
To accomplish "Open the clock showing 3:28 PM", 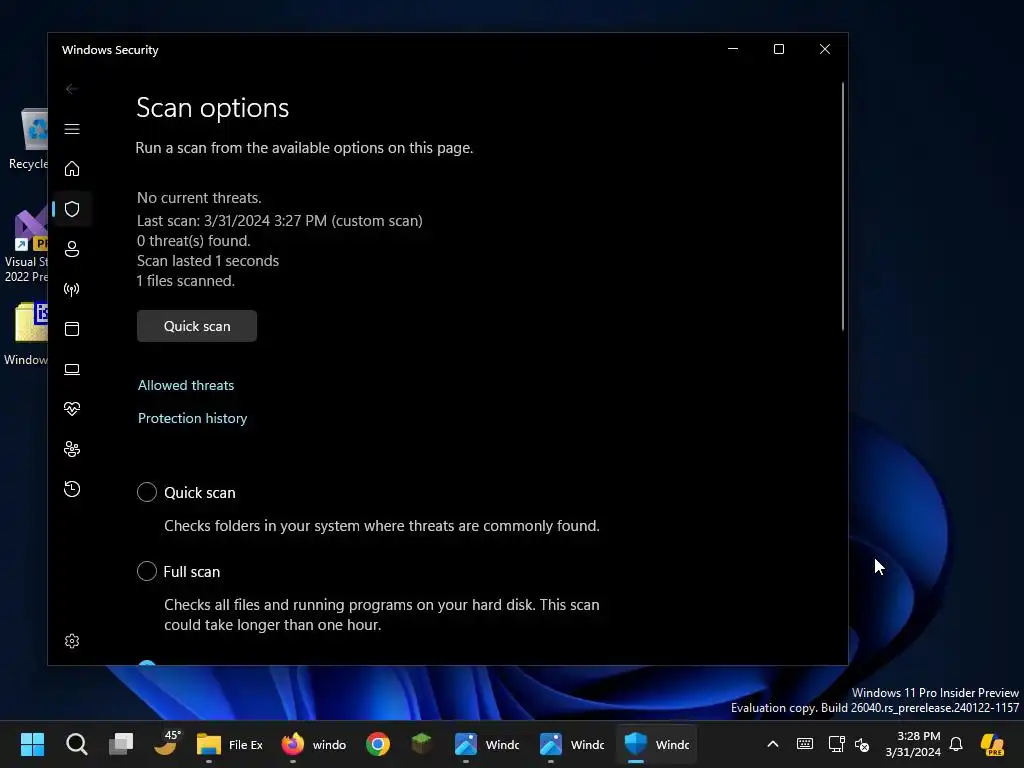I will click(x=913, y=744).
